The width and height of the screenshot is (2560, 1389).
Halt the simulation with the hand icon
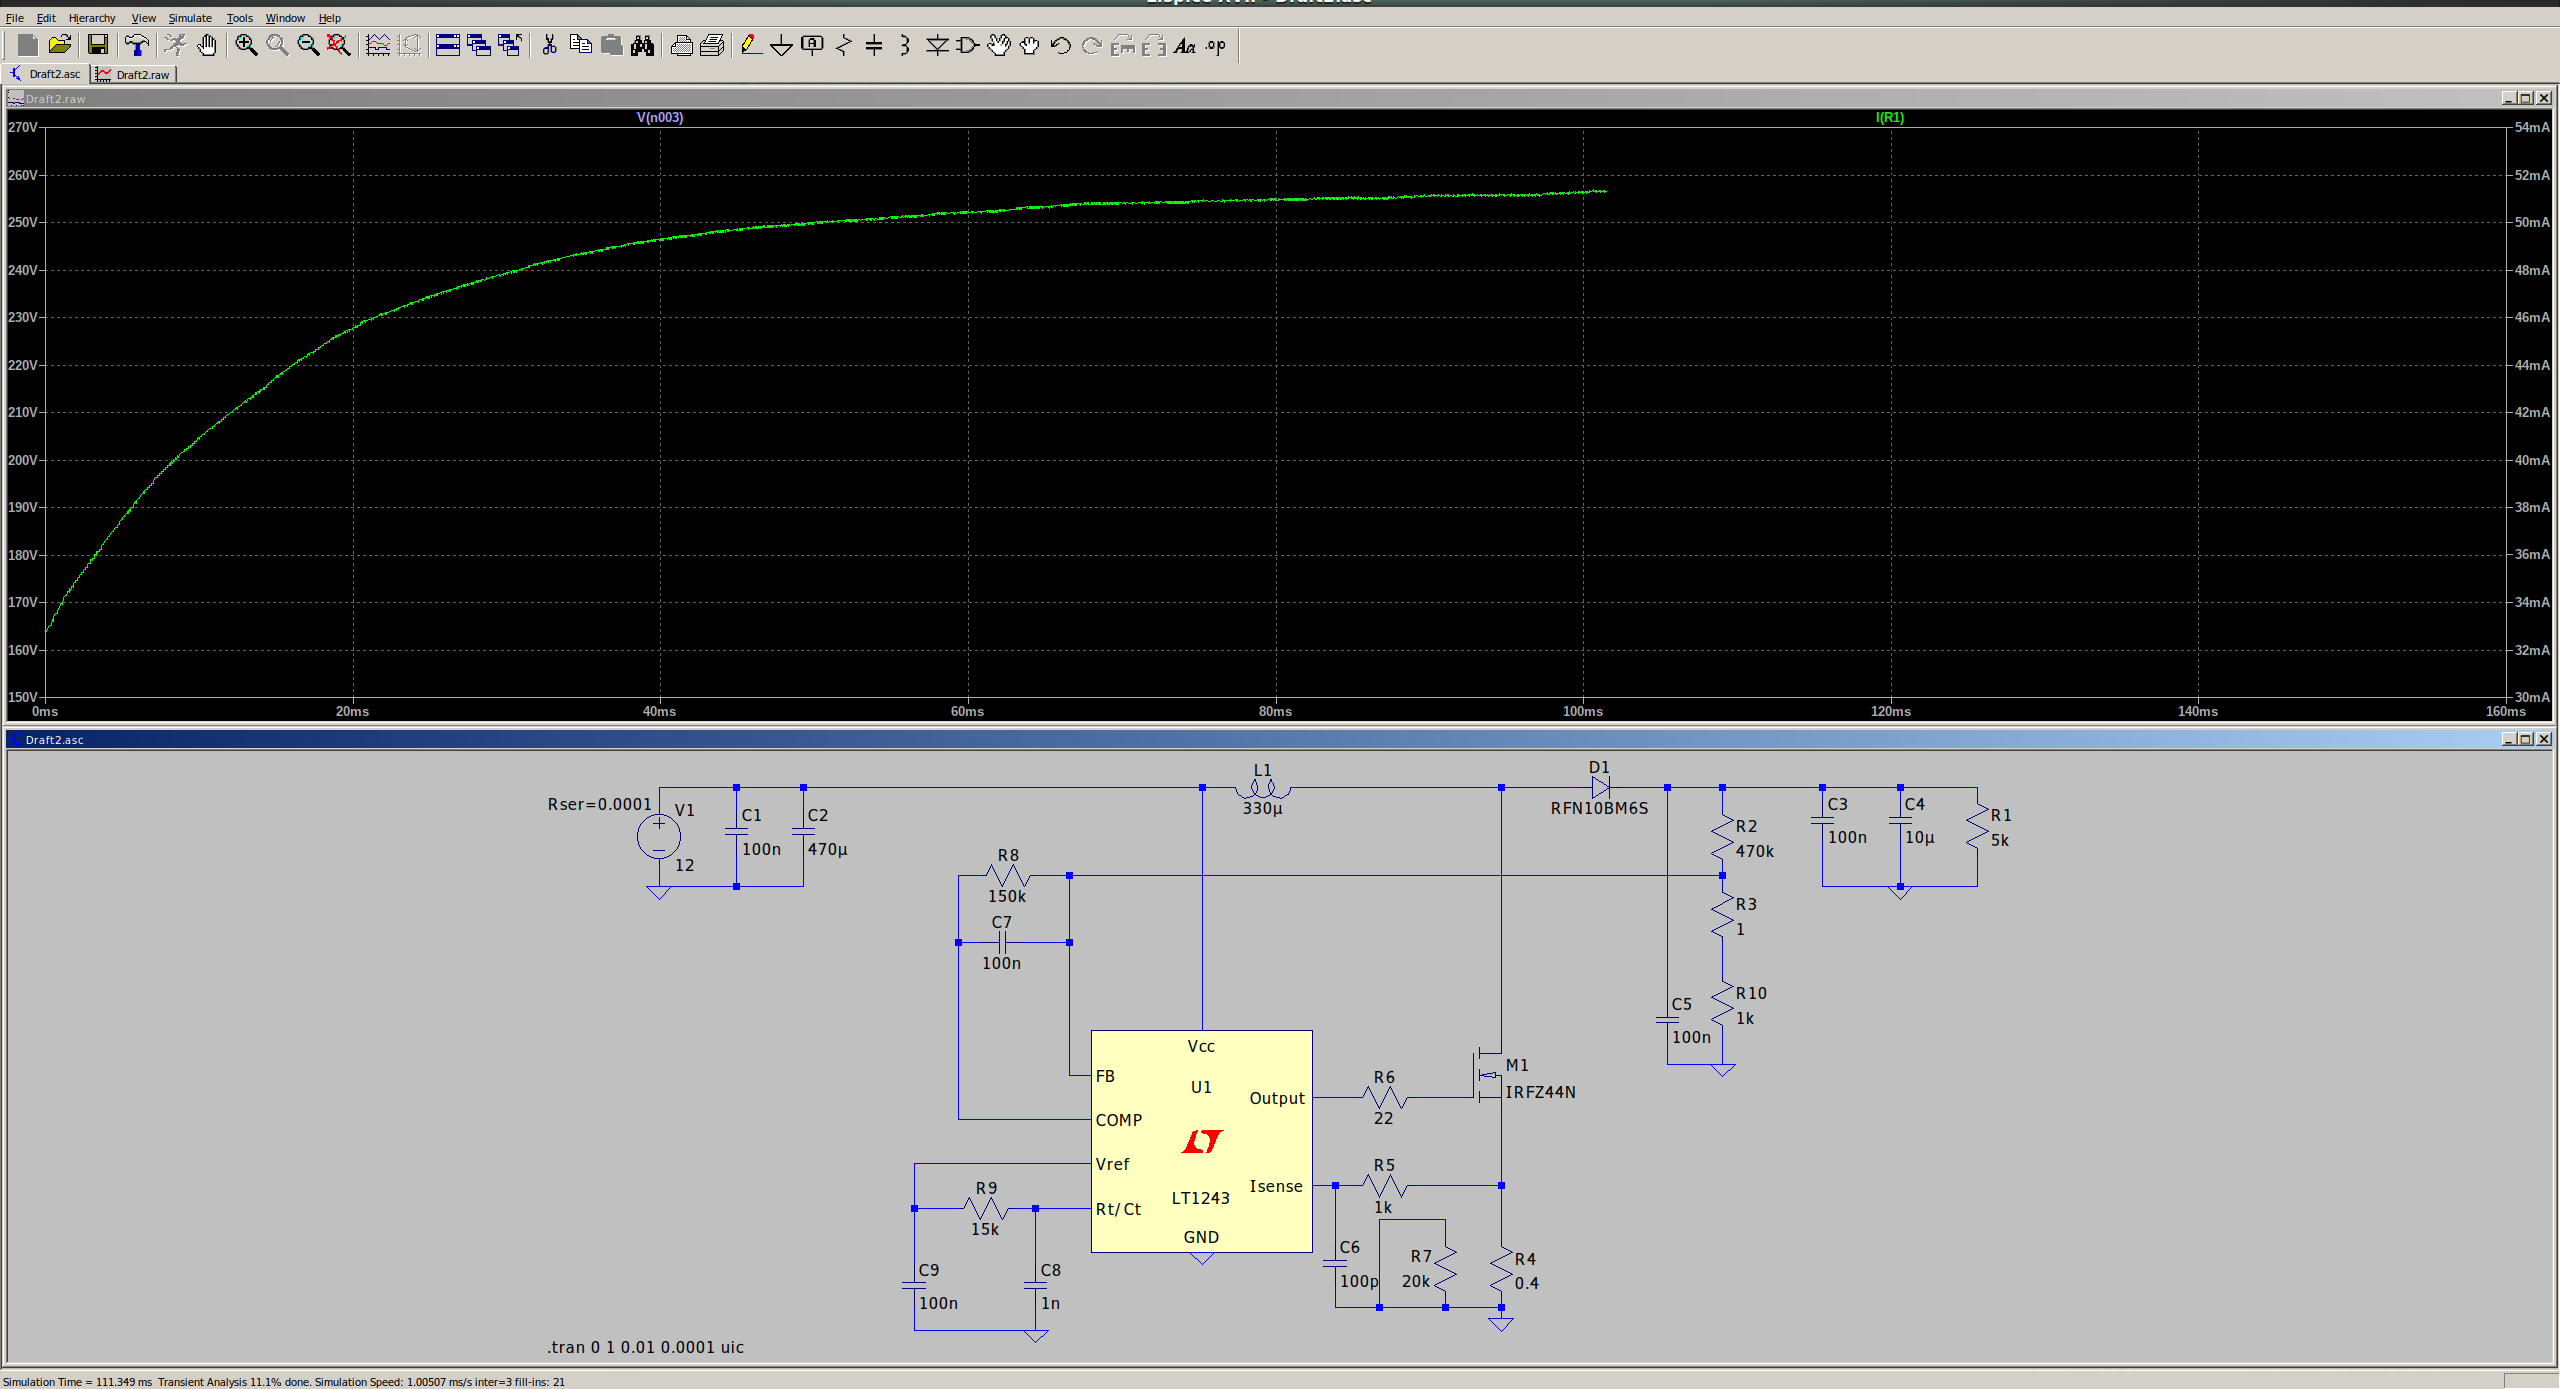(x=207, y=45)
